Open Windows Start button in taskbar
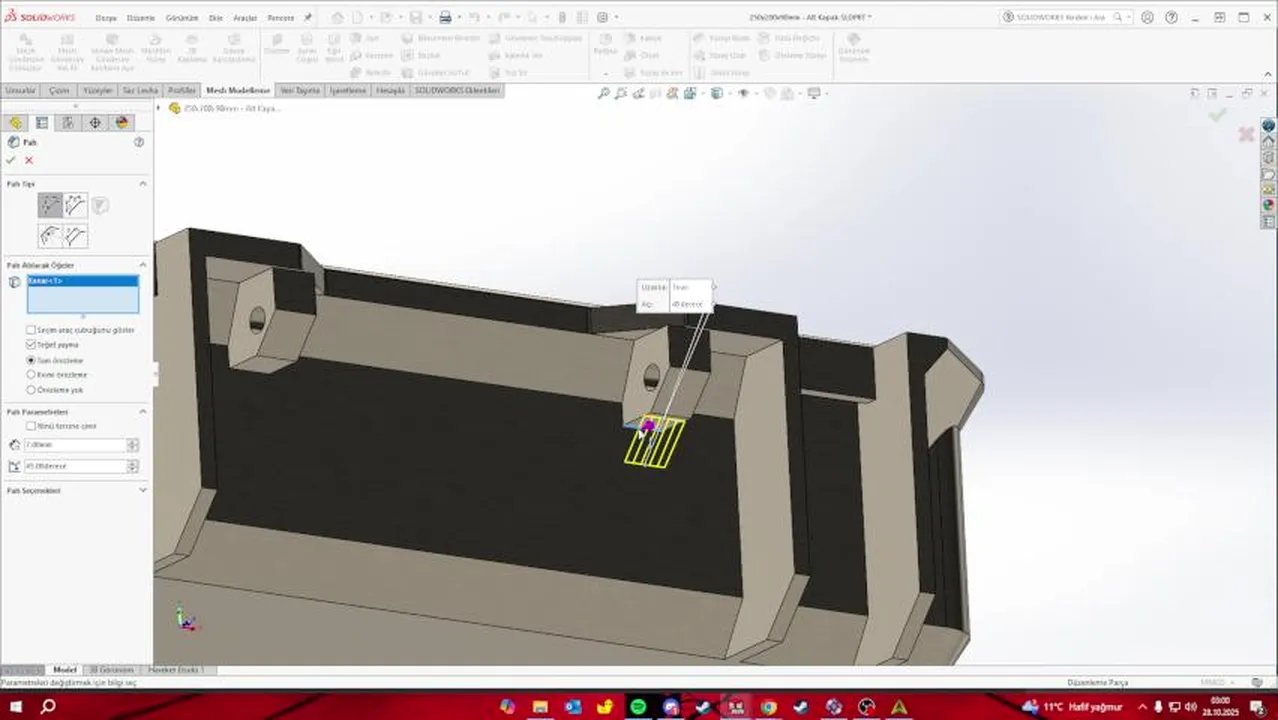Screen dimensions: 1278x720 (x=15, y=707)
